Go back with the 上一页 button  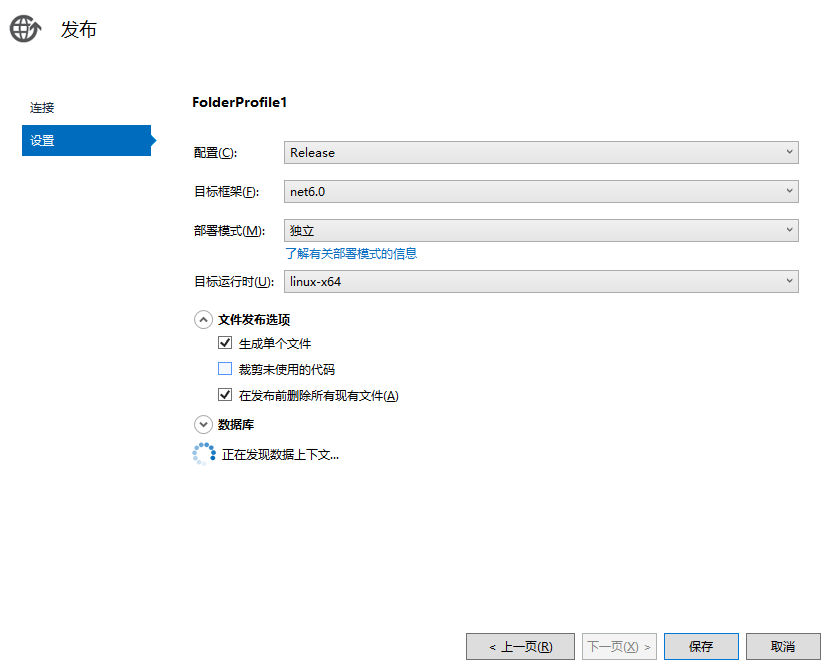click(520, 647)
